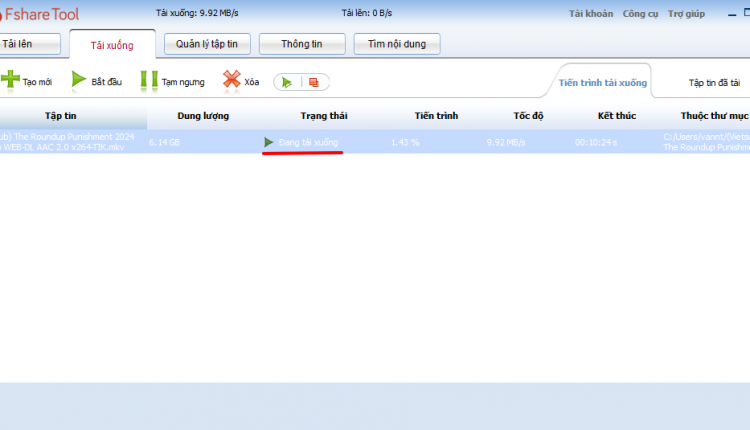The width and height of the screenshot is (750, 430).
Task: Click the Fshare Tool logo
Action: pyautogui.click(x=39, y=14)
